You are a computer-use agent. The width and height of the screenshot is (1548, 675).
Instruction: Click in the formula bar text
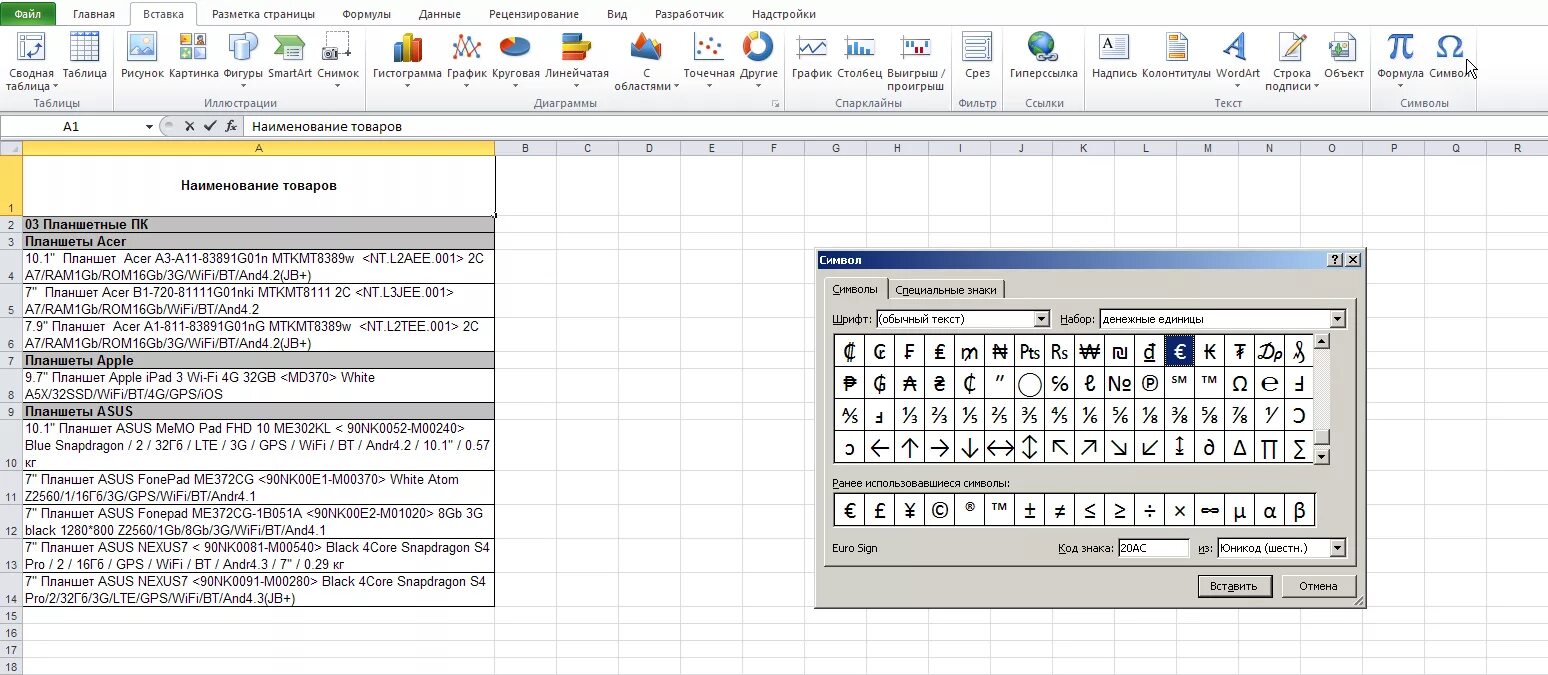click(x=326, y=127)
